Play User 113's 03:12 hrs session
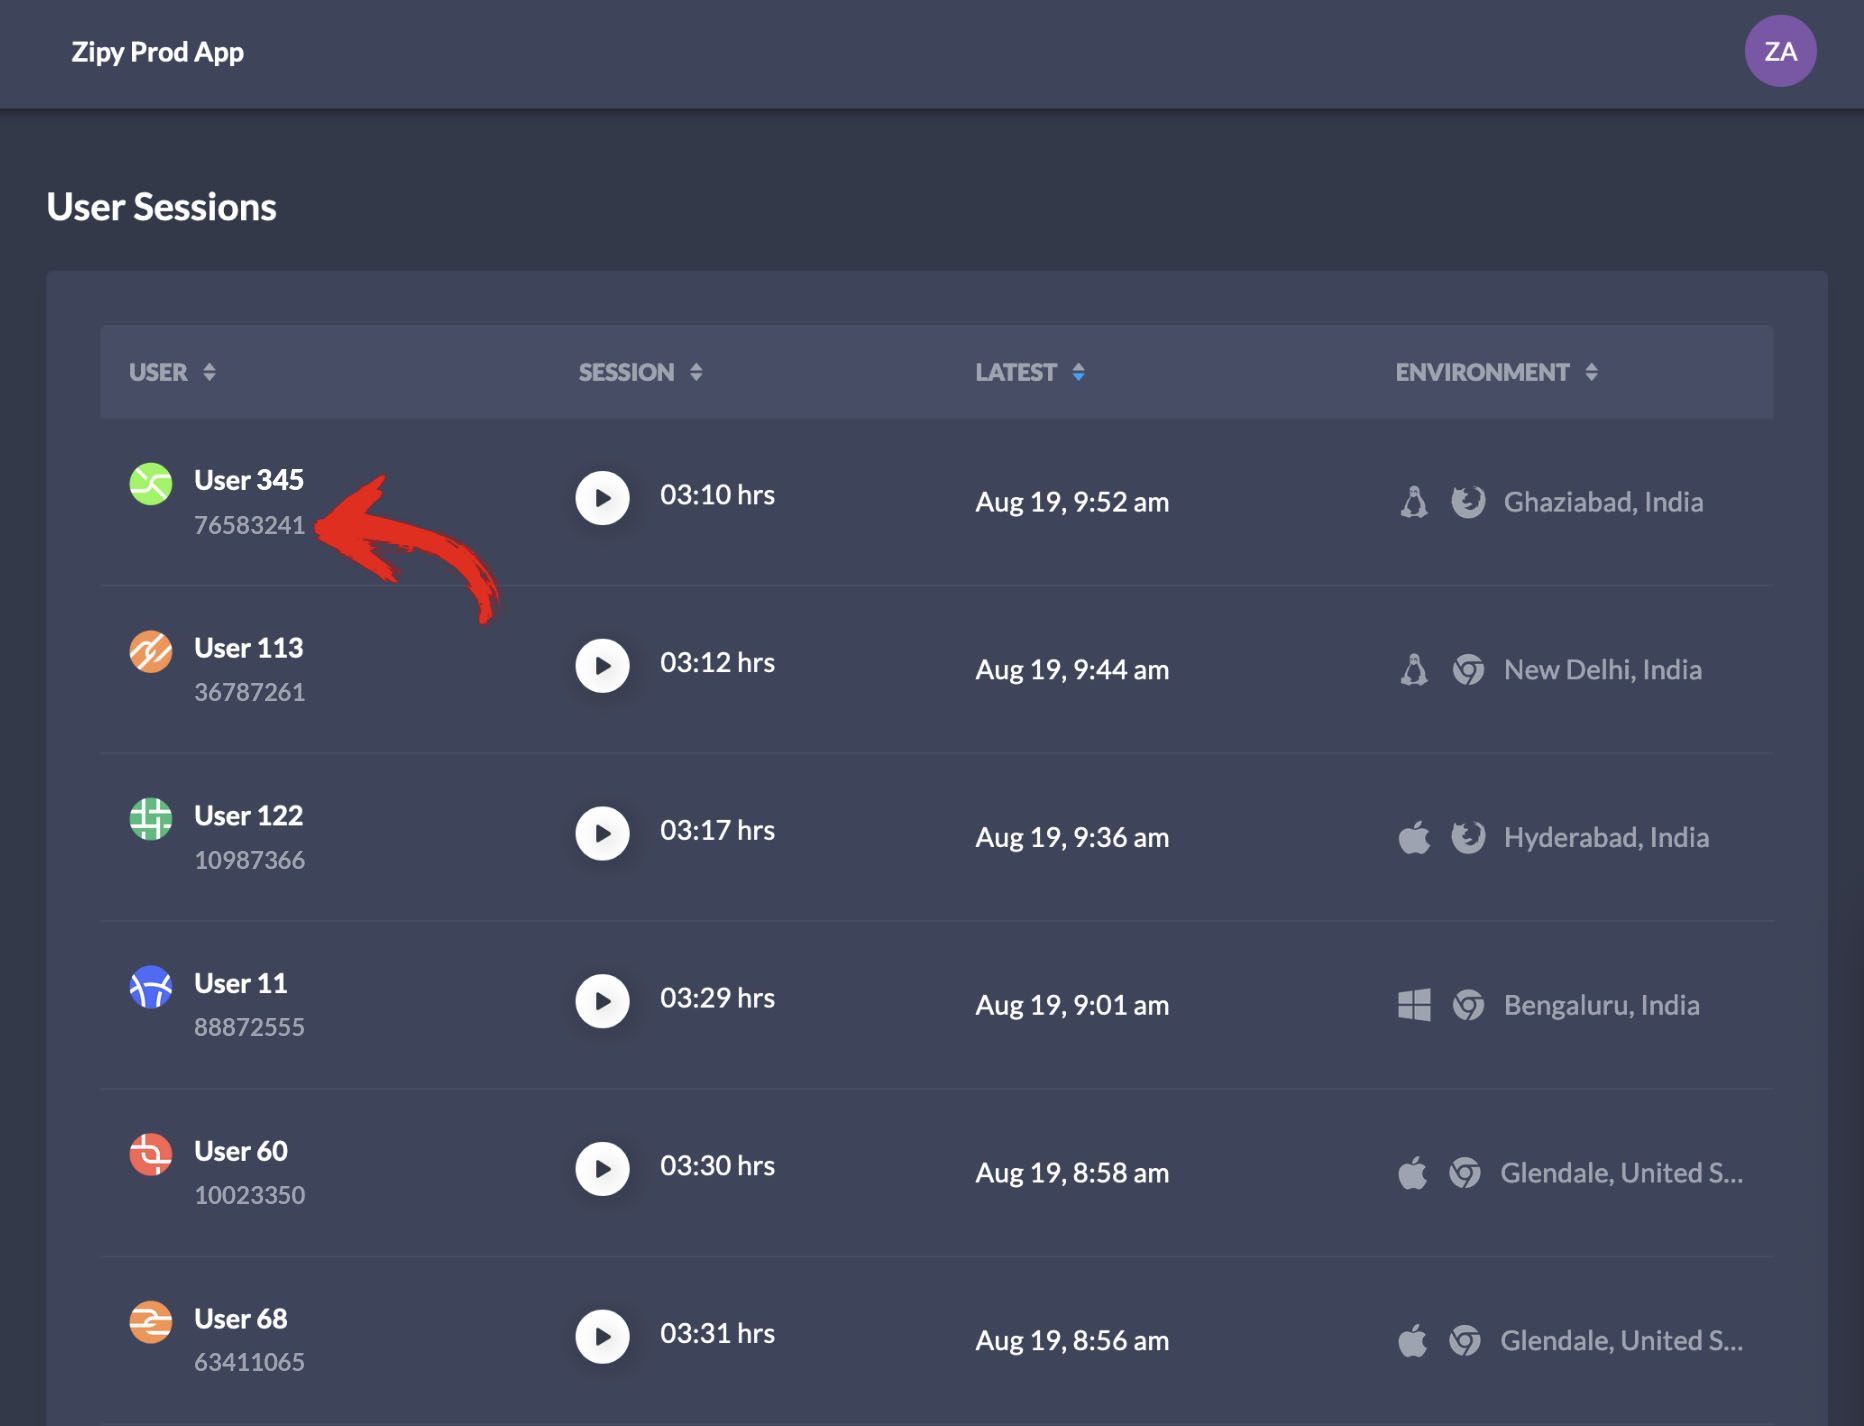The image size is (1864, 1426). (602, 666)
